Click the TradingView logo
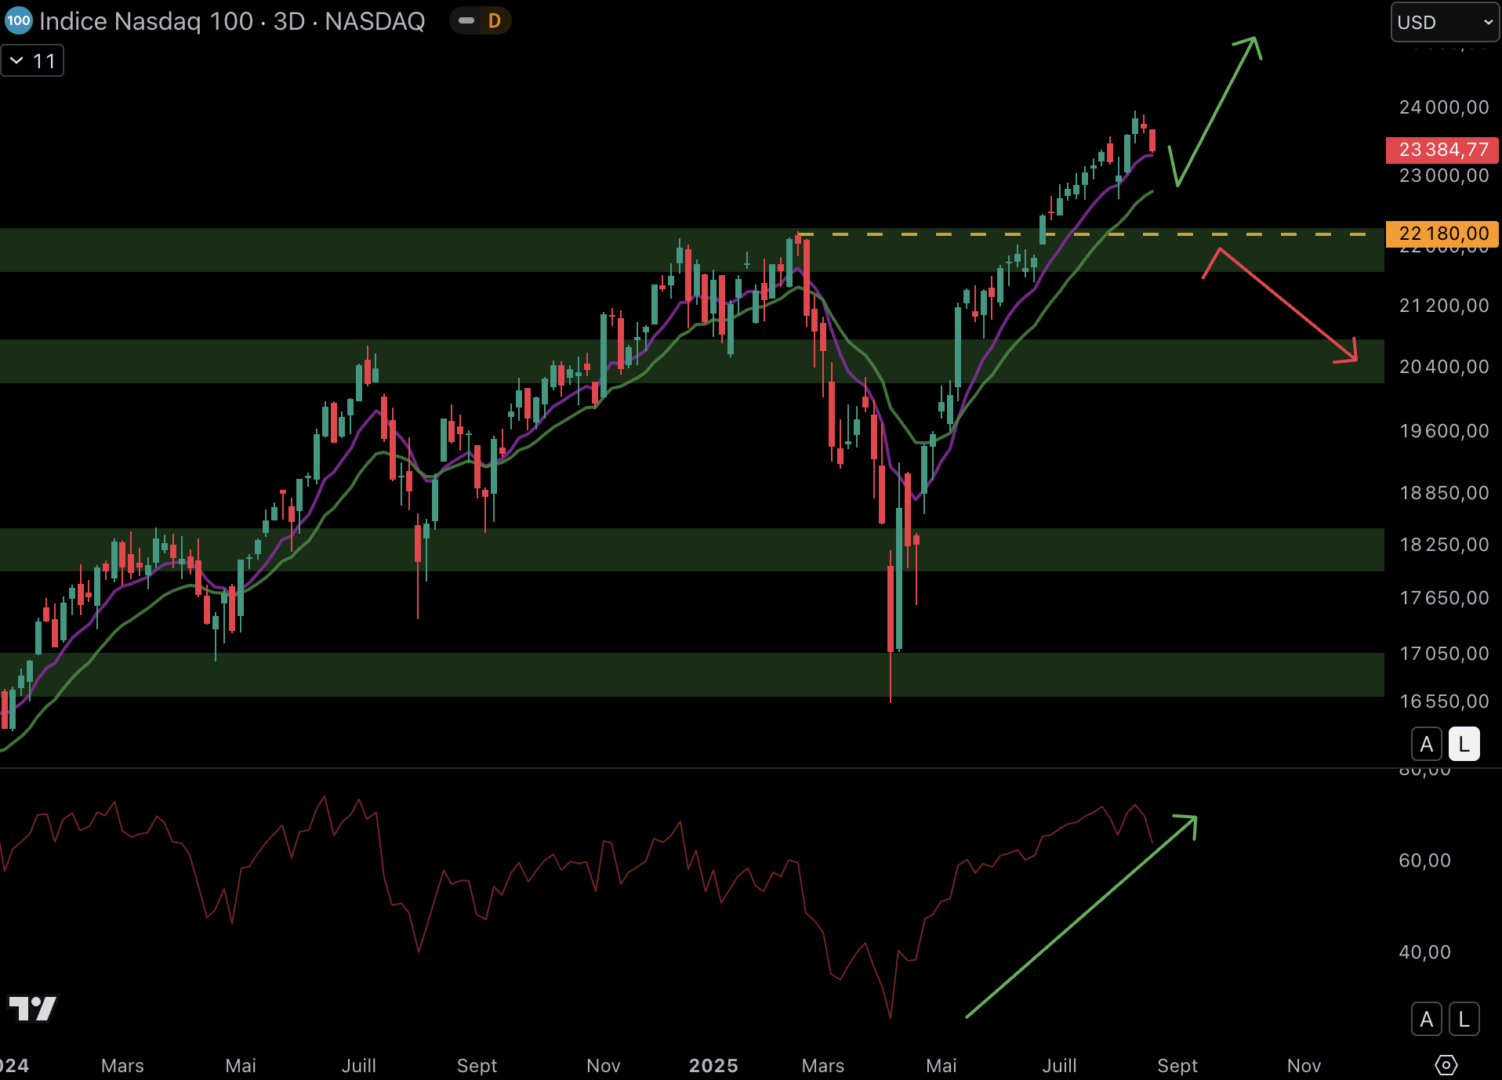 pyautogui.click(x=33, y=1009)
